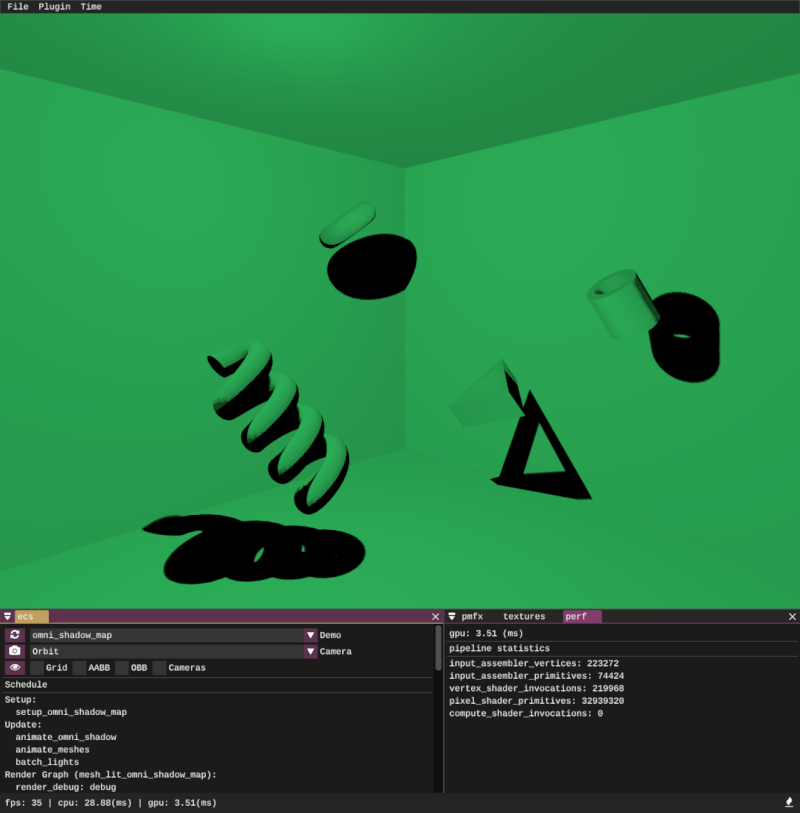Click the Demo dropdown arrow
Screen dimensions: 800x813
[x=310, y=635]
